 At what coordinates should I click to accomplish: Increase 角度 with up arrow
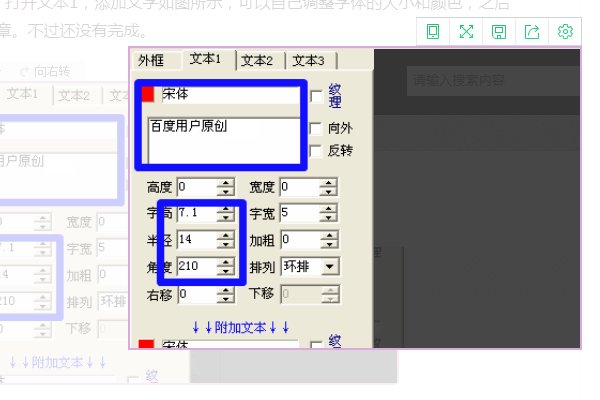[x=226, y=262]
